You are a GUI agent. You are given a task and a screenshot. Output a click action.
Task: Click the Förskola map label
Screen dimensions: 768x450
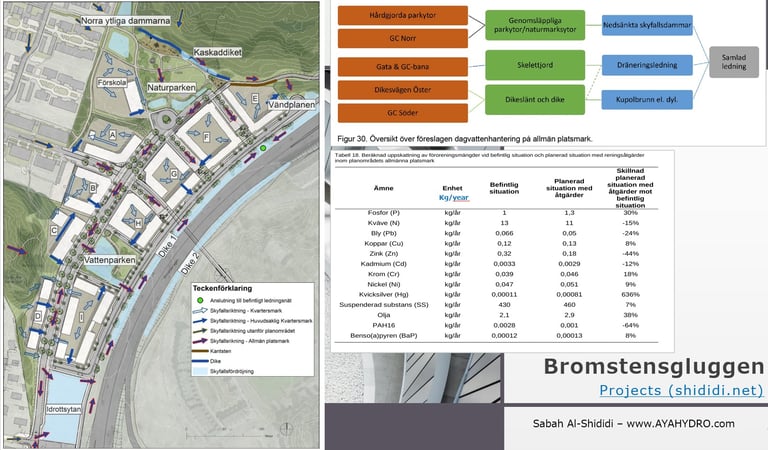112,83
